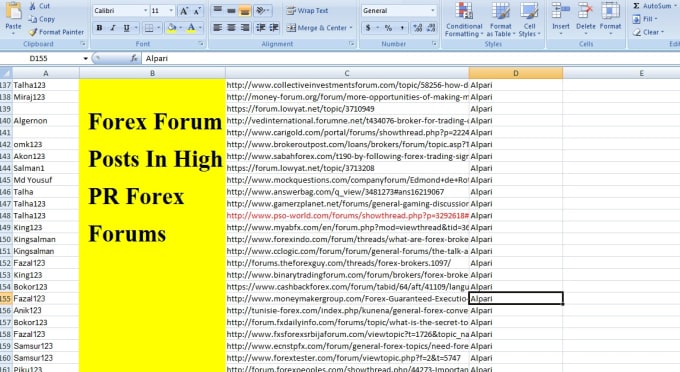Middle-align the cell contents

(x=231, y=10)
